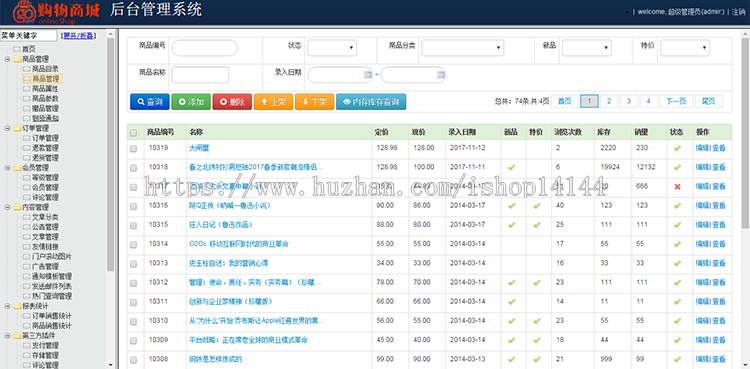The height and width of the screenshot is (369, 750).
Task: Open the 大闸蟹 product link
Action: point(199,148)
